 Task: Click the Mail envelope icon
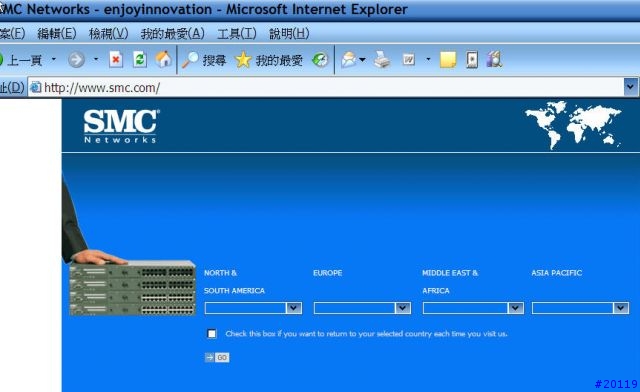click(x=349, y=60)
